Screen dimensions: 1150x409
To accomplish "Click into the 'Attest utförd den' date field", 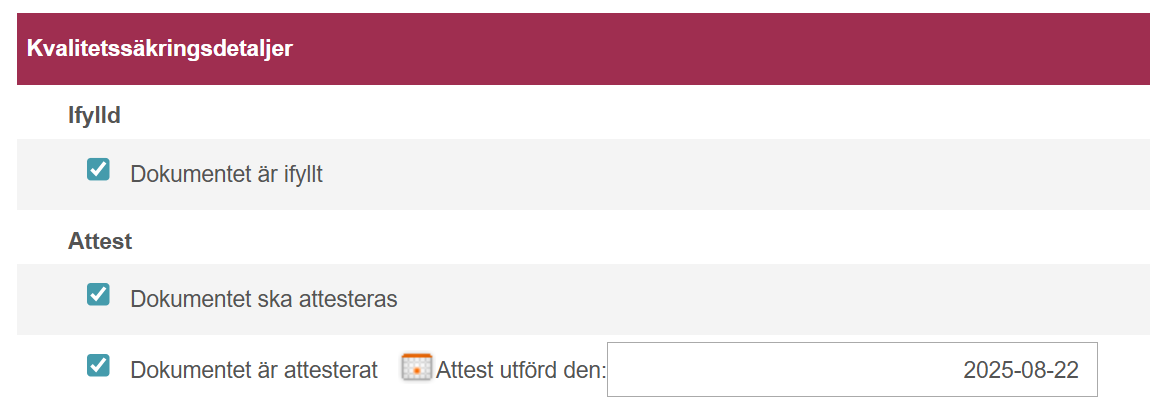I will [852, 369].
